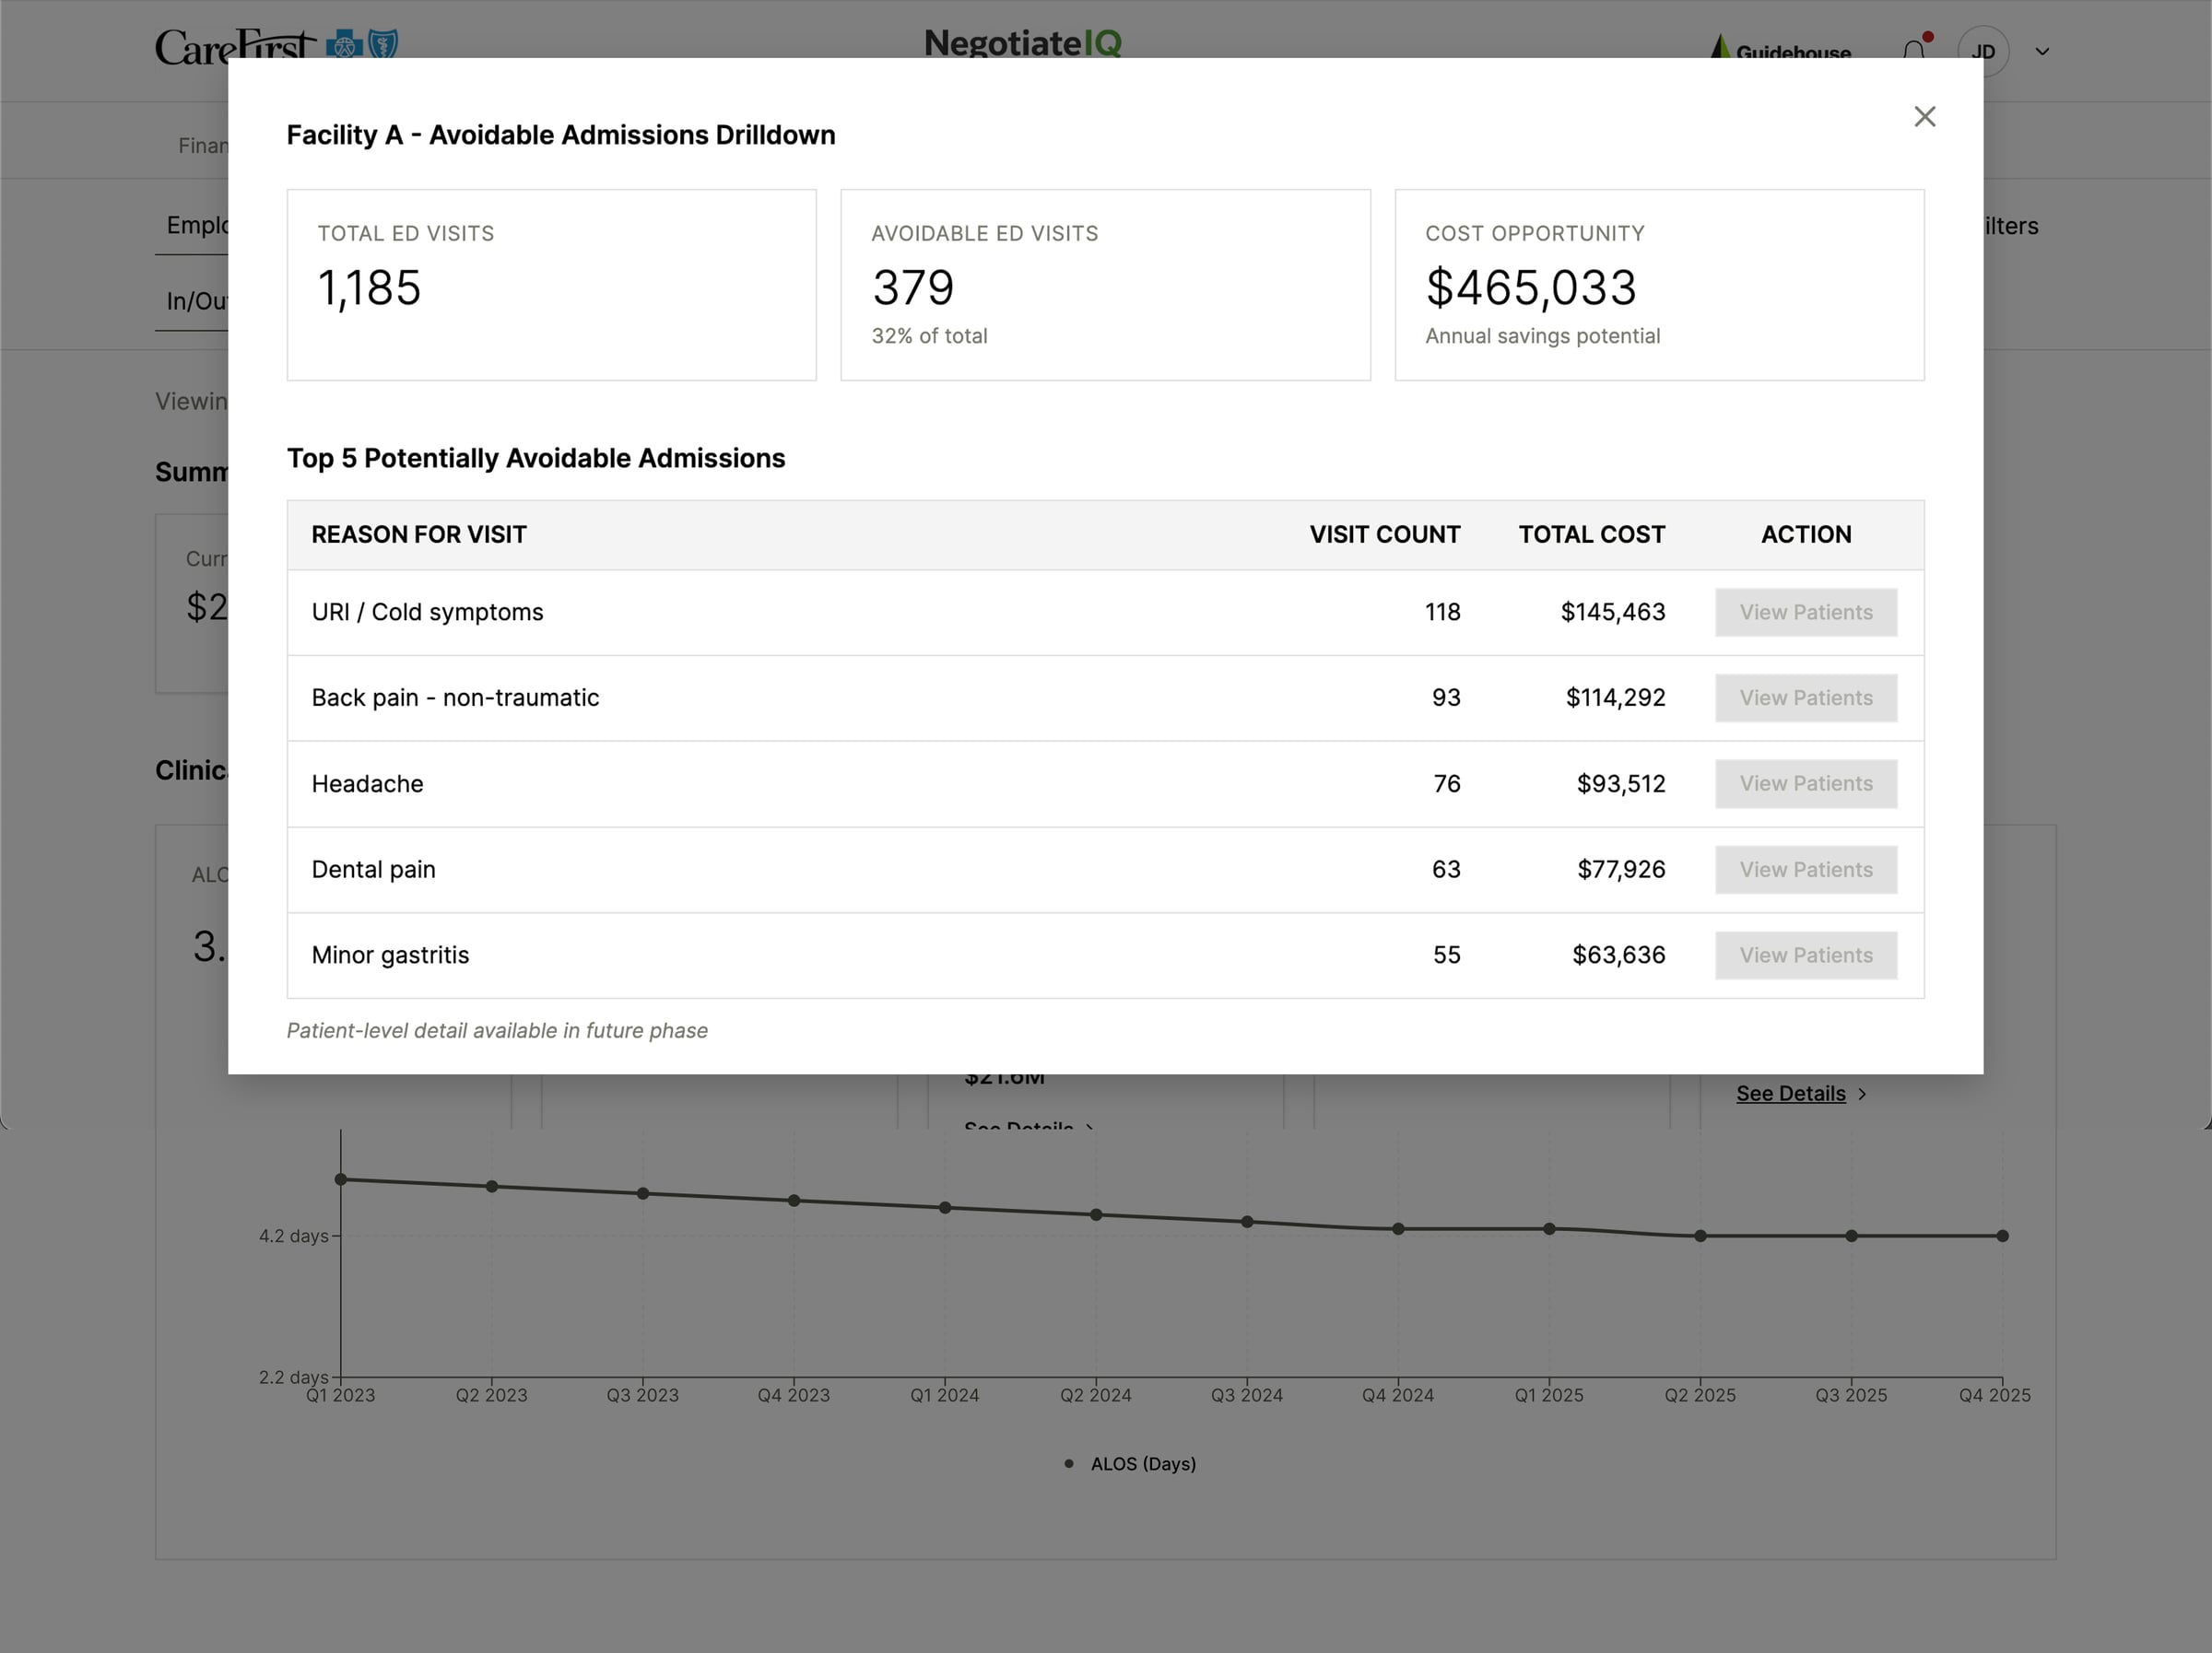Click the Q4 2025 ALOS data point
This screenshot has width=2212, height=1653.
(2002, 1236)
